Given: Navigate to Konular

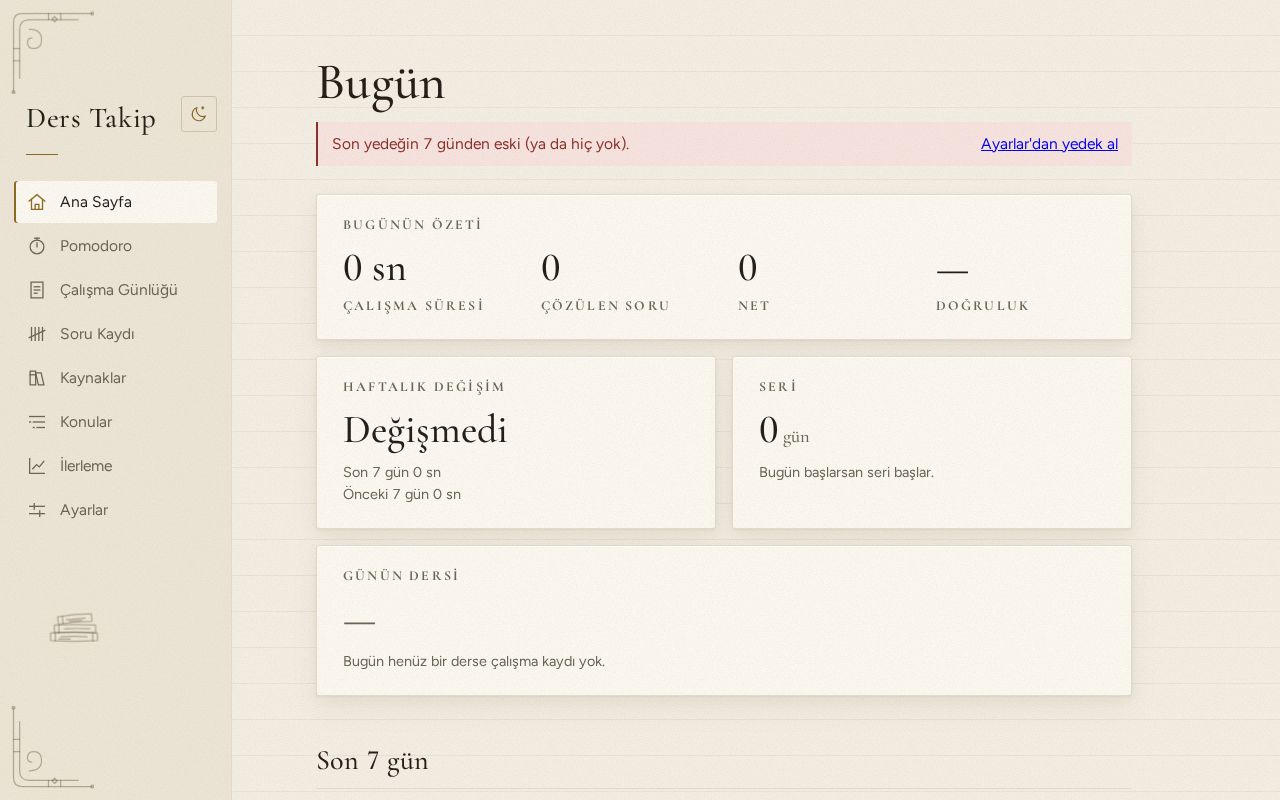Looking at the screenshot, I should [x=116, y=422].
